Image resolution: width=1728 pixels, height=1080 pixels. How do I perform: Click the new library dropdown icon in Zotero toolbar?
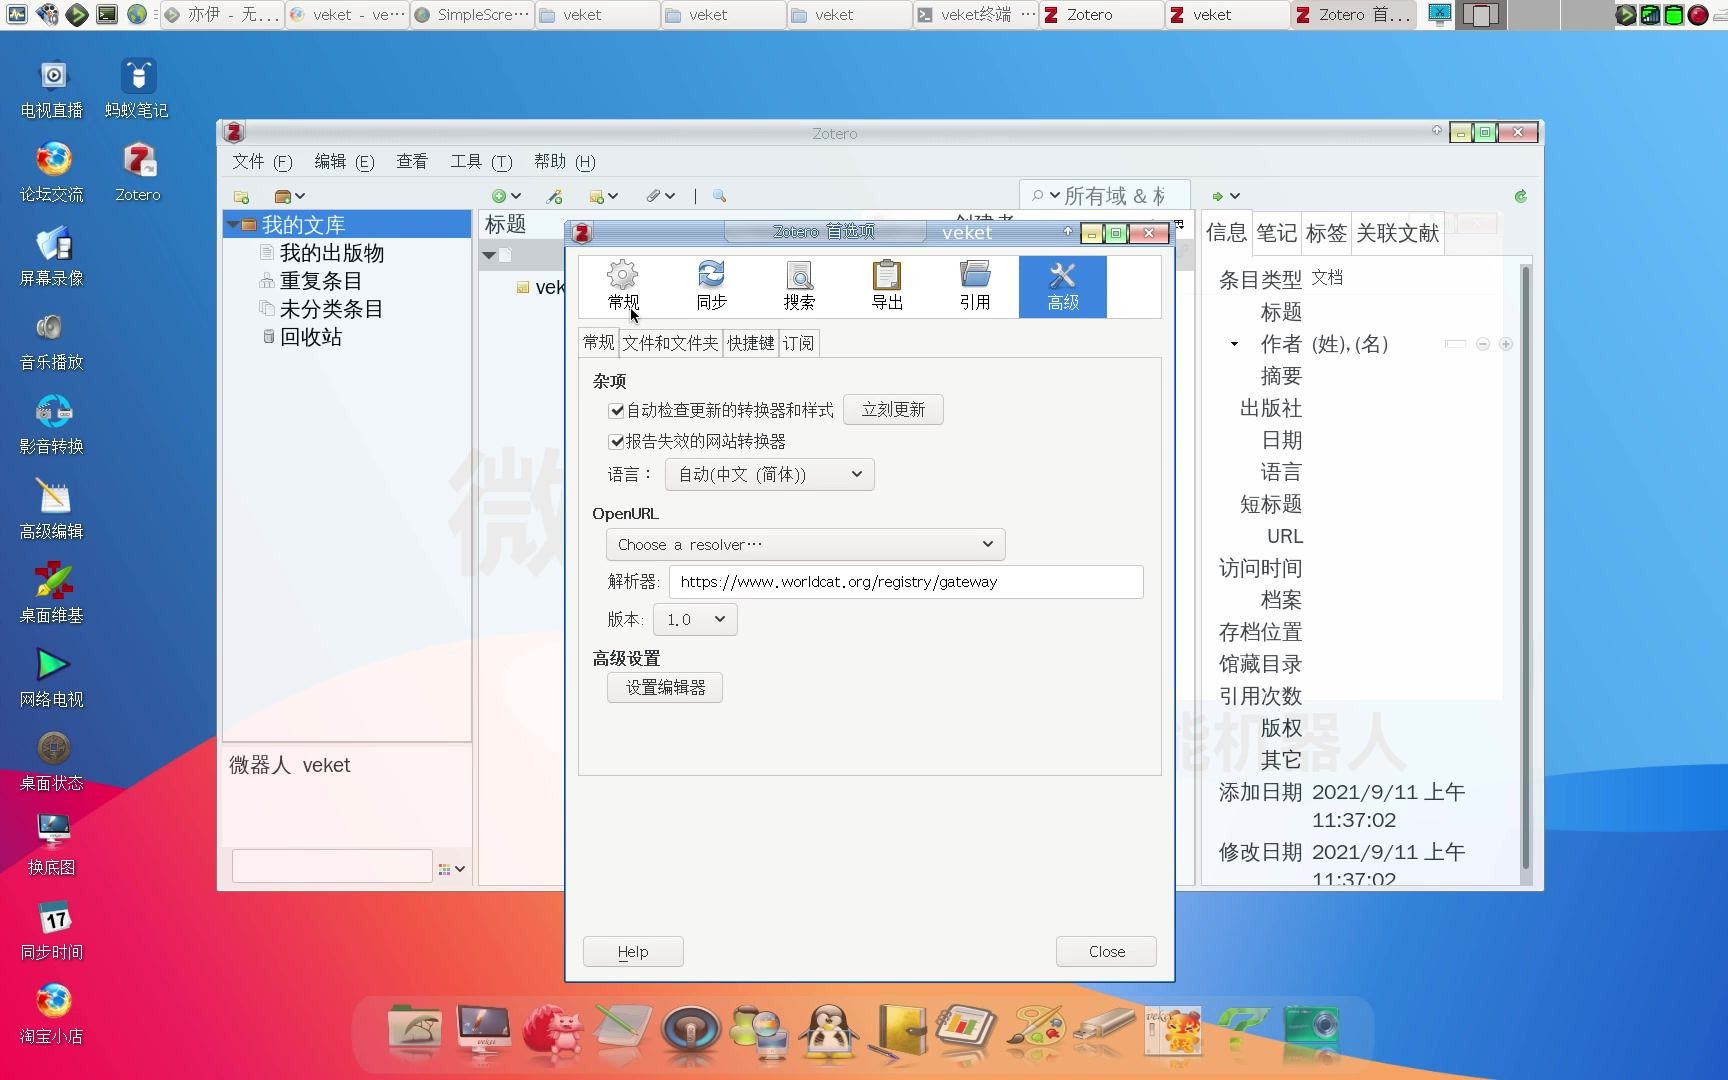click(x=289, y=196)
